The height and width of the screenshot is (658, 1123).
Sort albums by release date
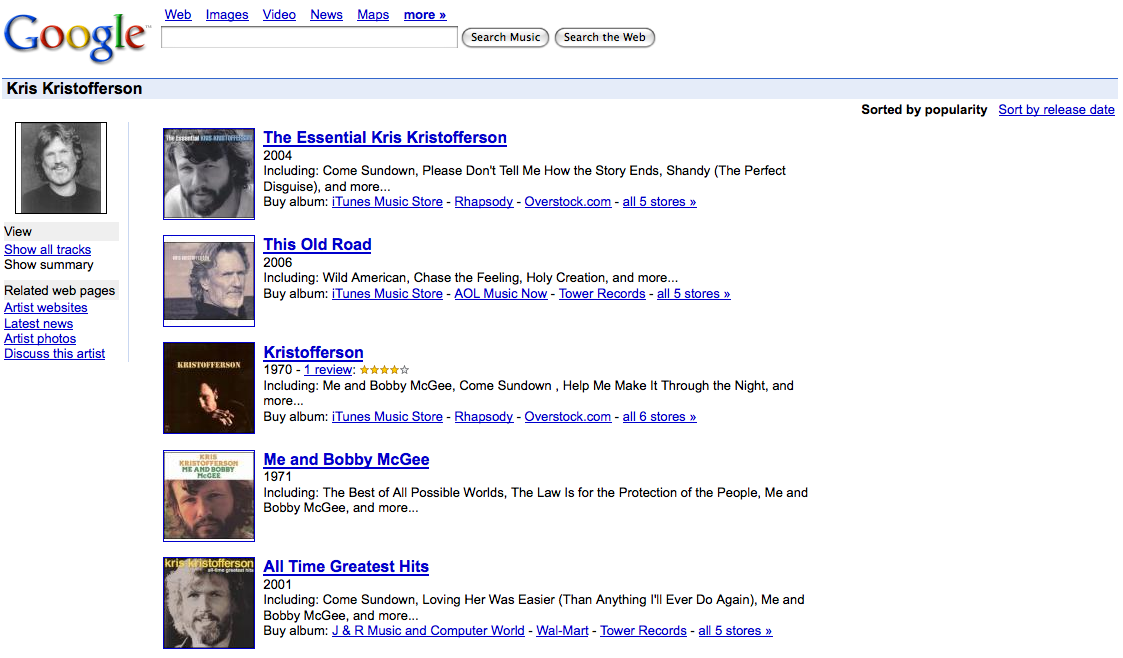click(1056, 110)
